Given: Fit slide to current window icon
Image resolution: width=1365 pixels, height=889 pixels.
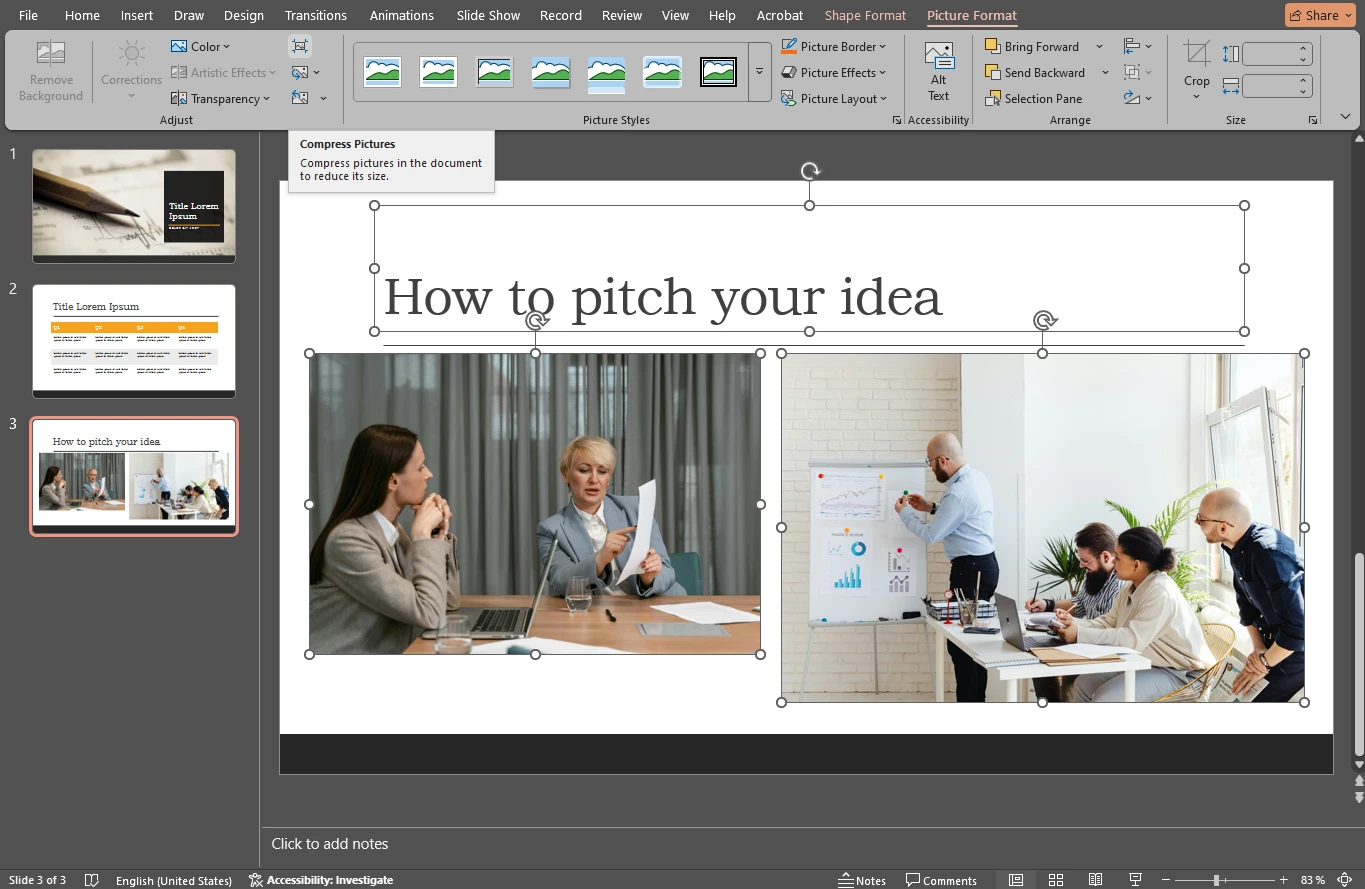Looking at the screenshot, I should tap(1345, 880).
